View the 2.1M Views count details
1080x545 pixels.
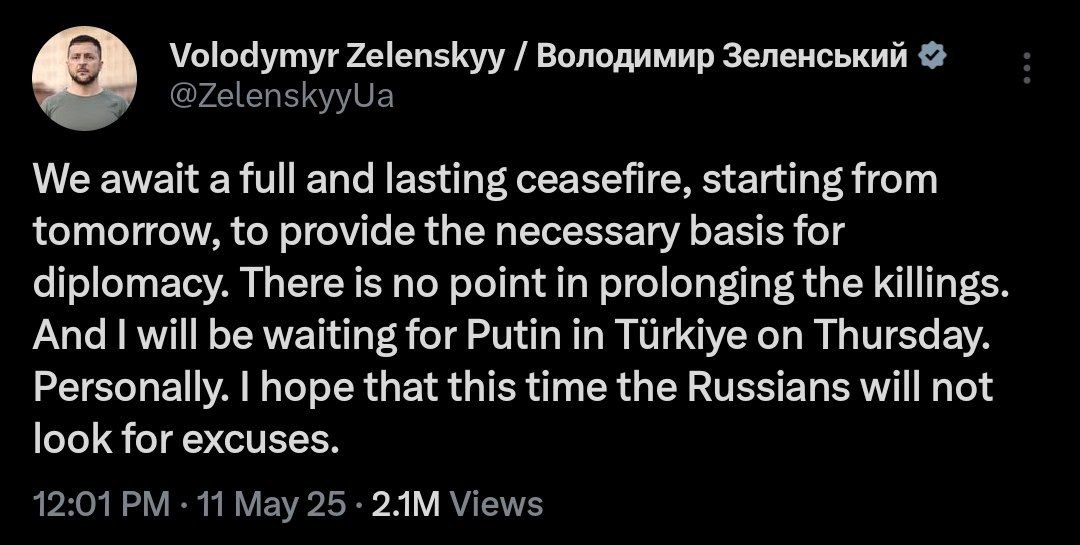457,505
